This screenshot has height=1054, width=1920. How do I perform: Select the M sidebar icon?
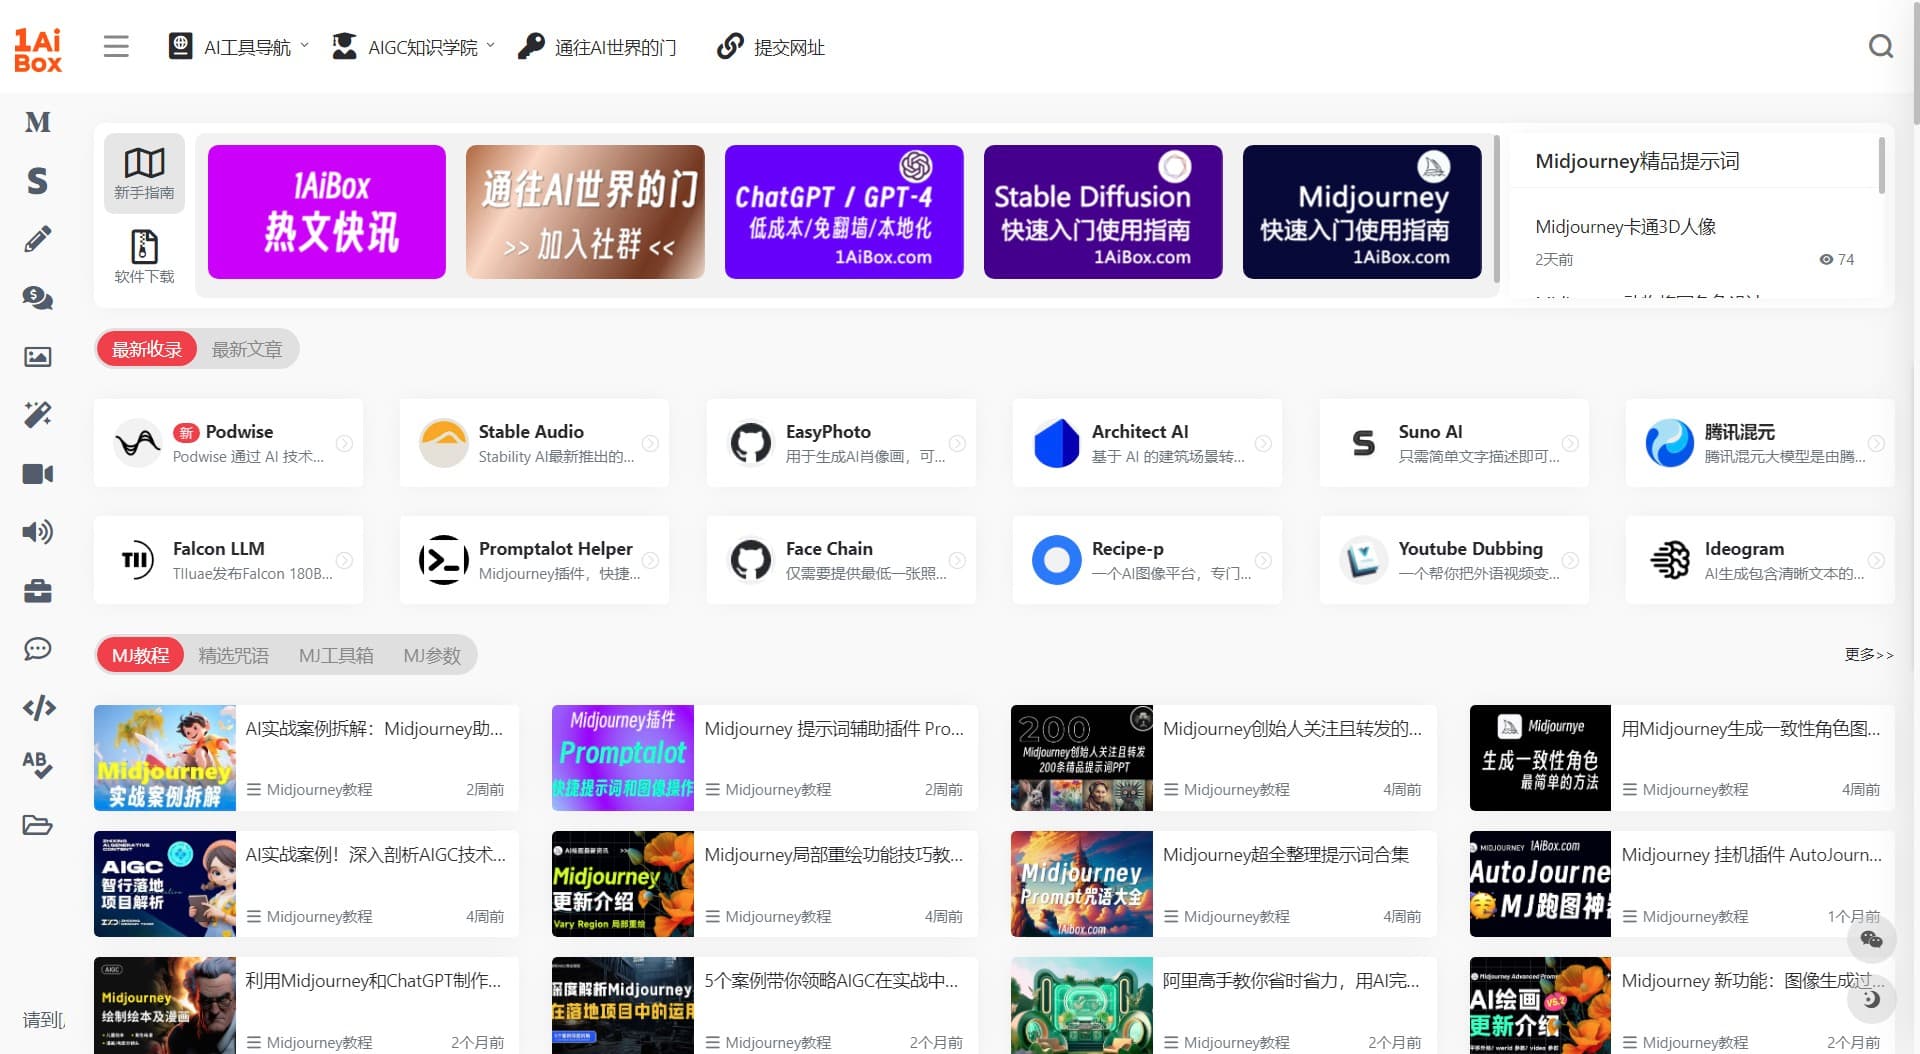point(38,122)
